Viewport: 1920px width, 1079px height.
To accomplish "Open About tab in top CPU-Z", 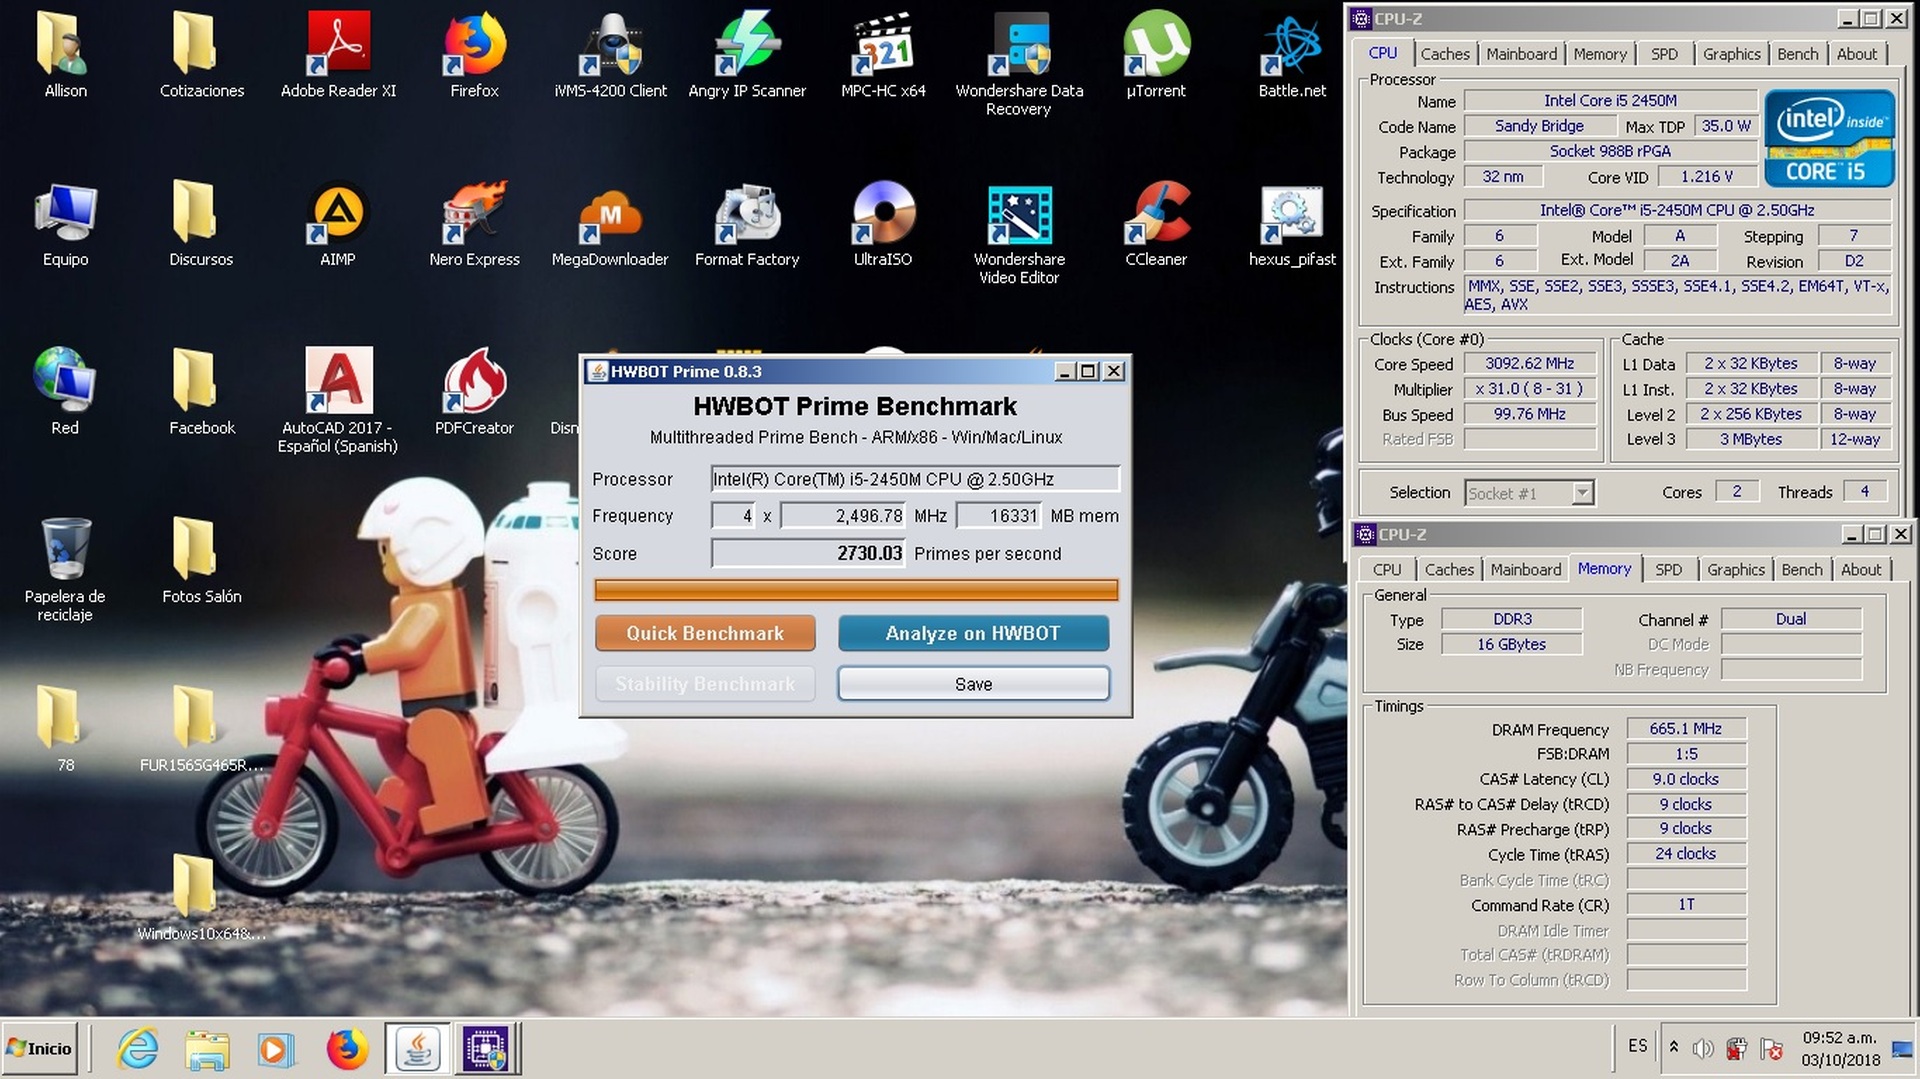I will pyautogui.click(x=1856, y=54).
